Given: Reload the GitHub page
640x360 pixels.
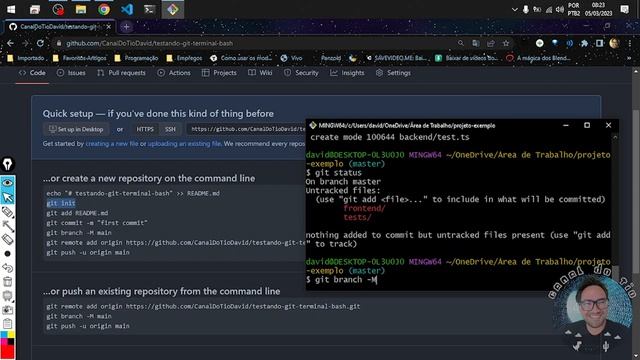Looking at the screenshot, I should pyautogui.click(x=40, y=43).
